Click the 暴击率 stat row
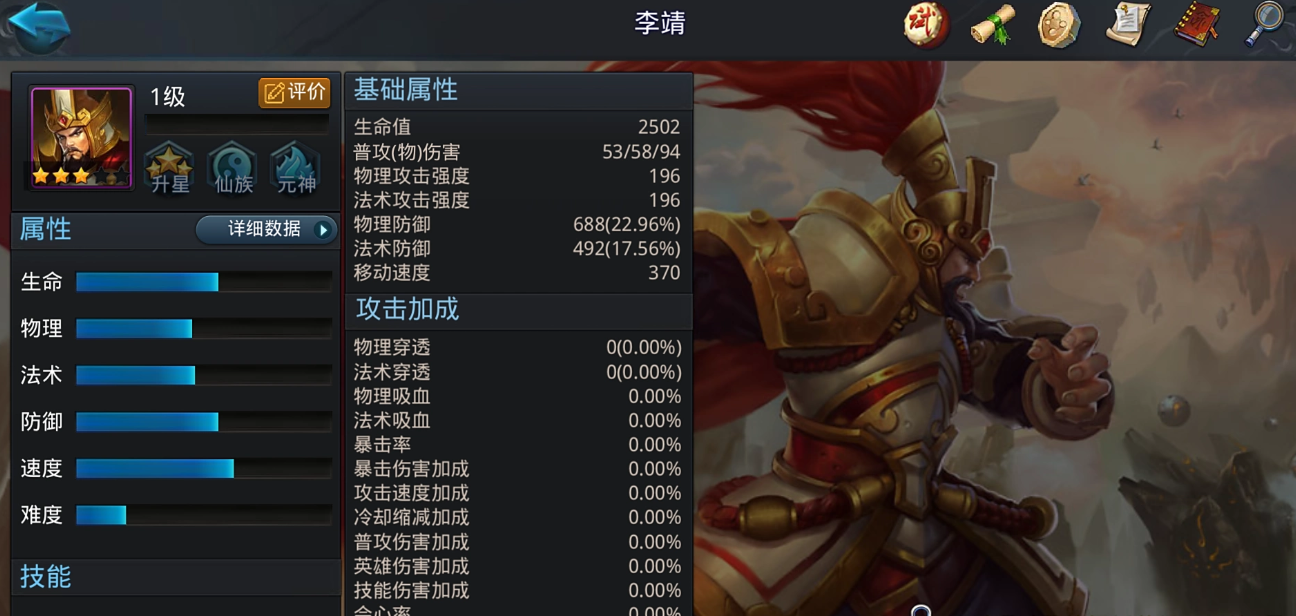This screenshot has width=1296, height=616. click(x=518, y=445)
